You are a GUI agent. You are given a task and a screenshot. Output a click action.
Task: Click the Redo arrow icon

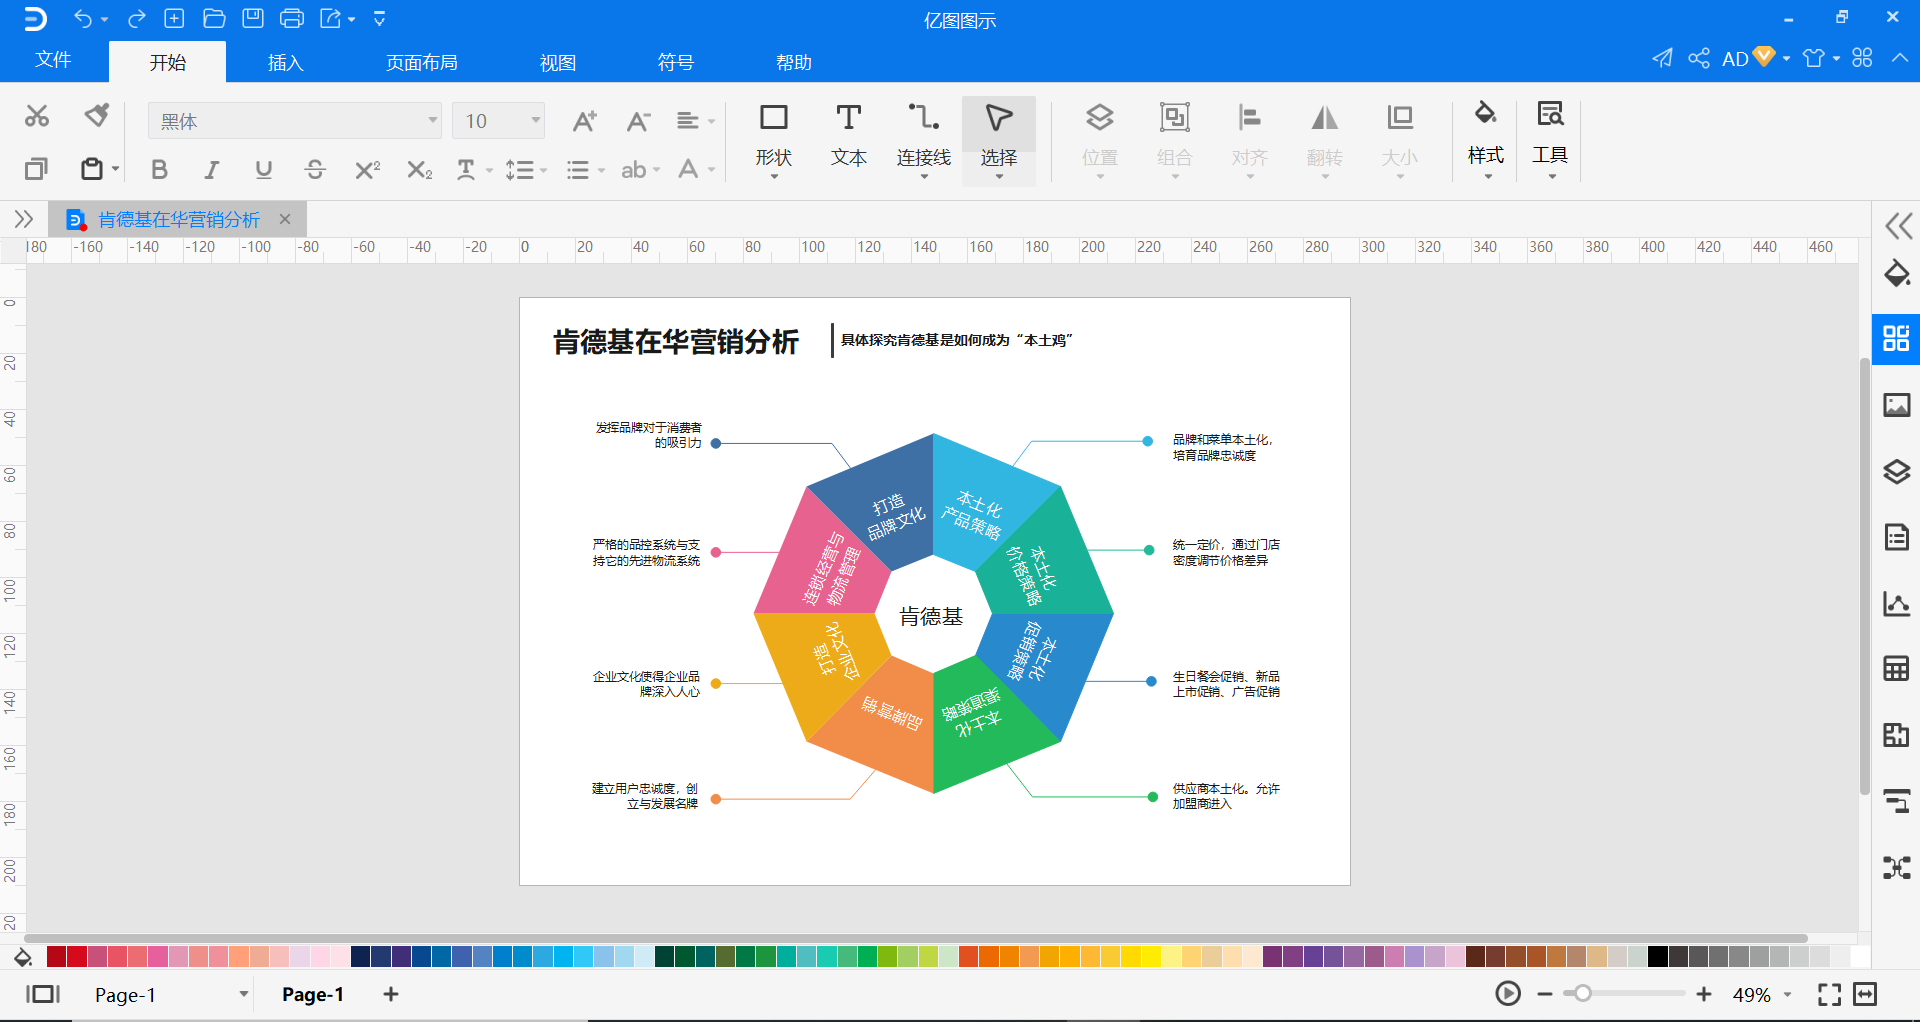point(137,19)
